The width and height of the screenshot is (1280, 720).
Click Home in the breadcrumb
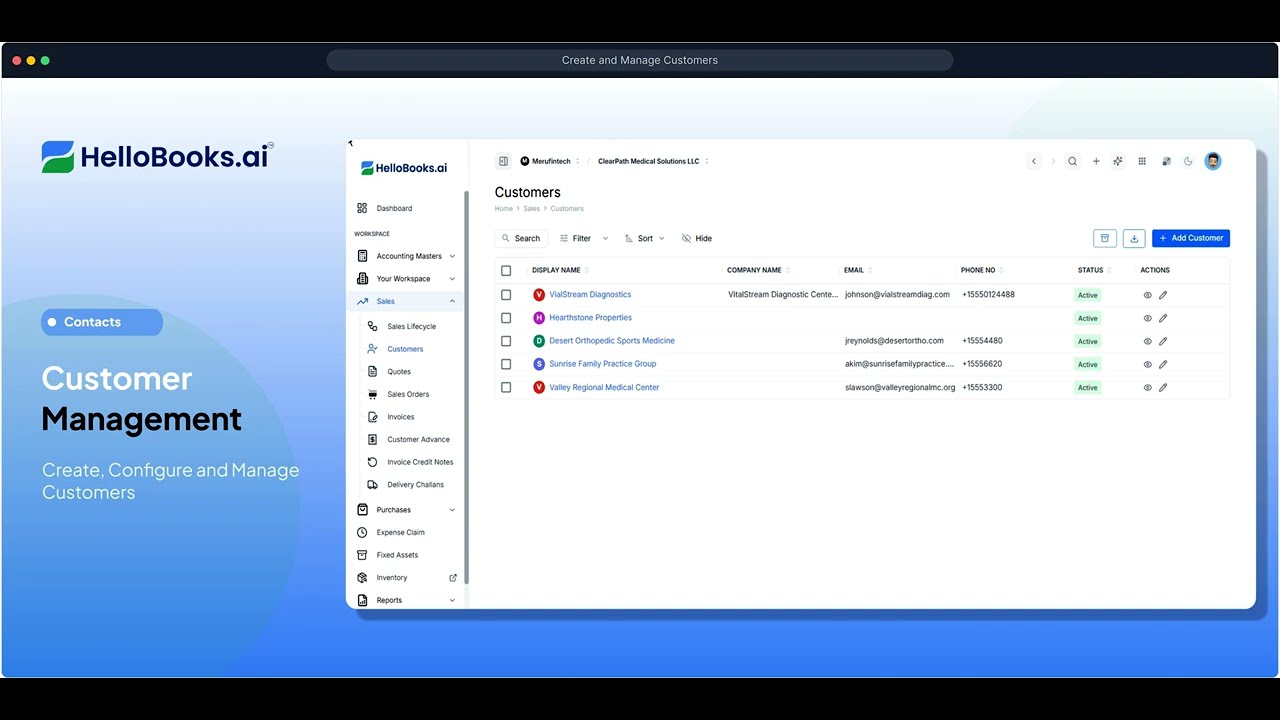503,209
